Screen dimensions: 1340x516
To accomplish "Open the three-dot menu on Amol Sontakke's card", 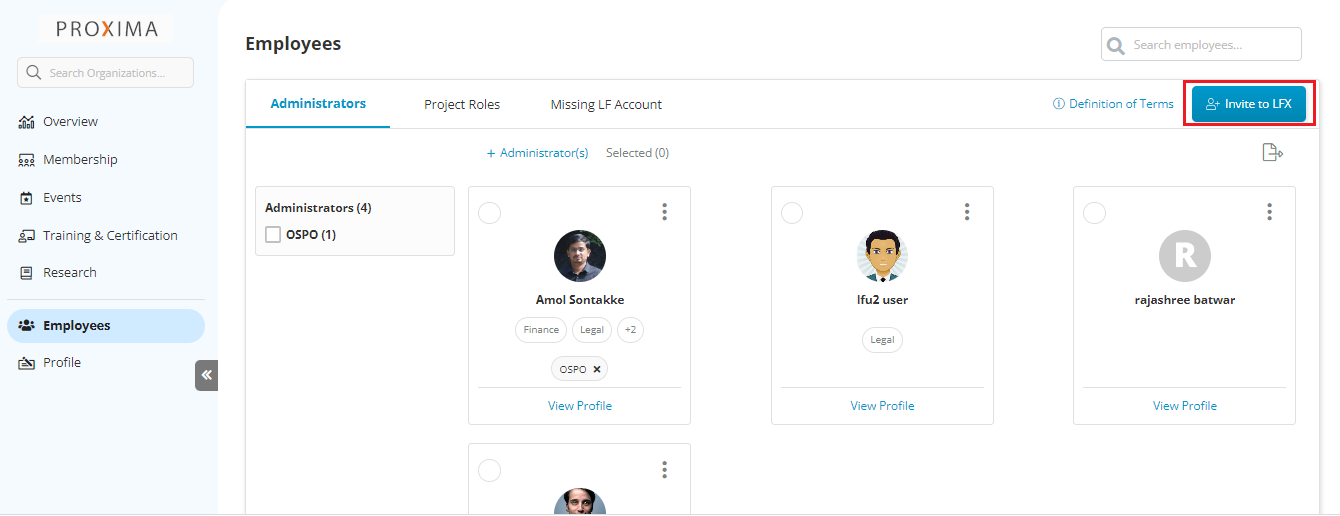I will (664, 212).
